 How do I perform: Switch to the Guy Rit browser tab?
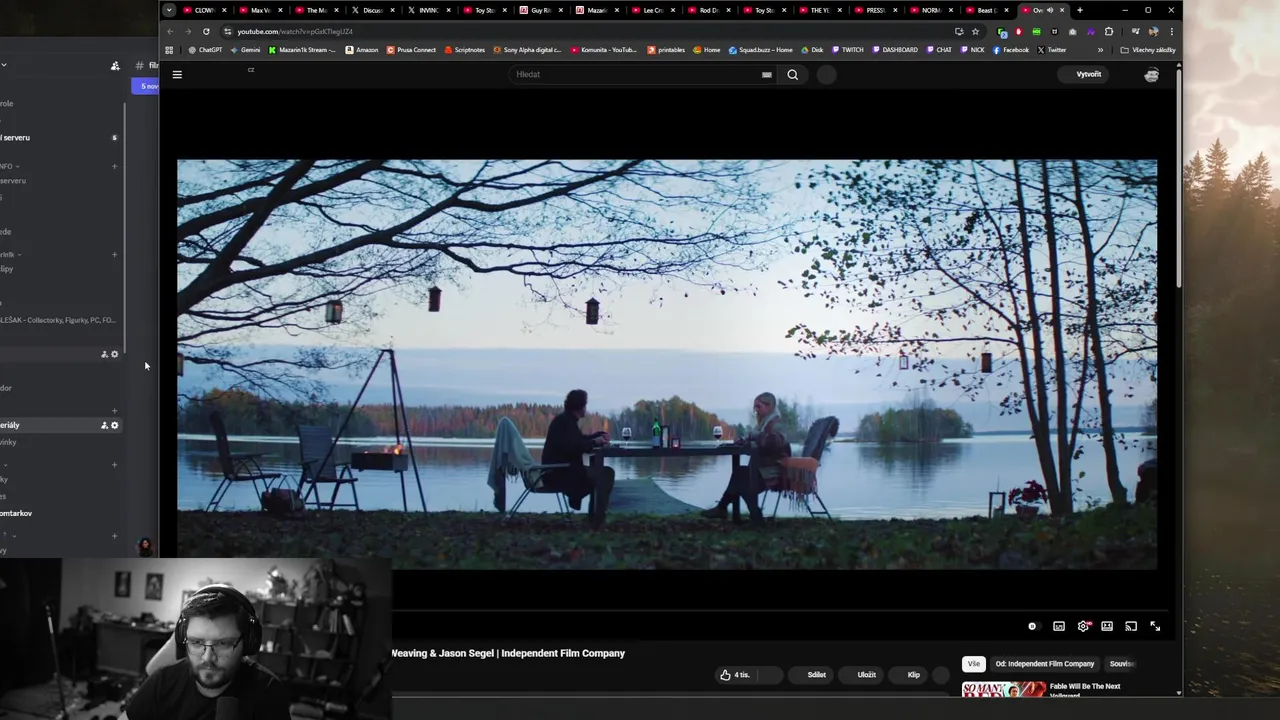[540, 10]
